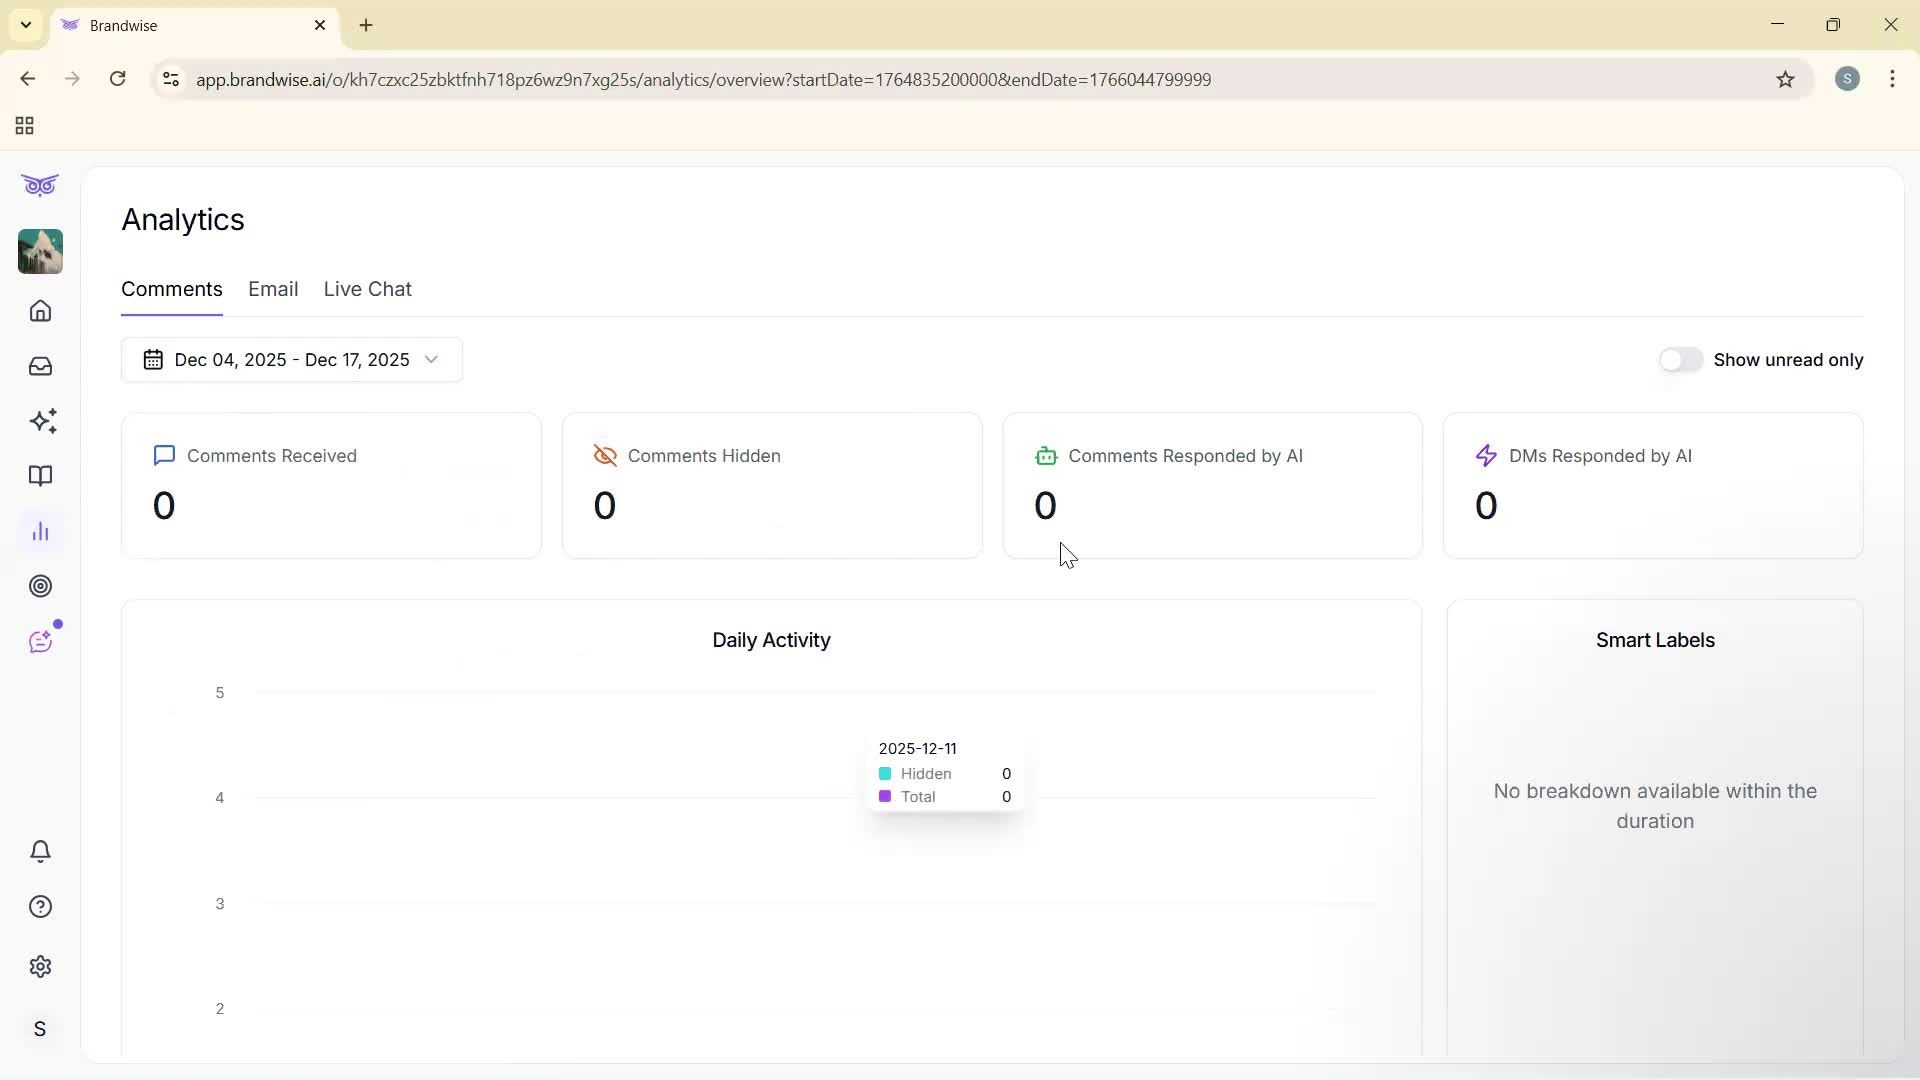Click the Analytics bar chart sidebar icon

point(40,531)
